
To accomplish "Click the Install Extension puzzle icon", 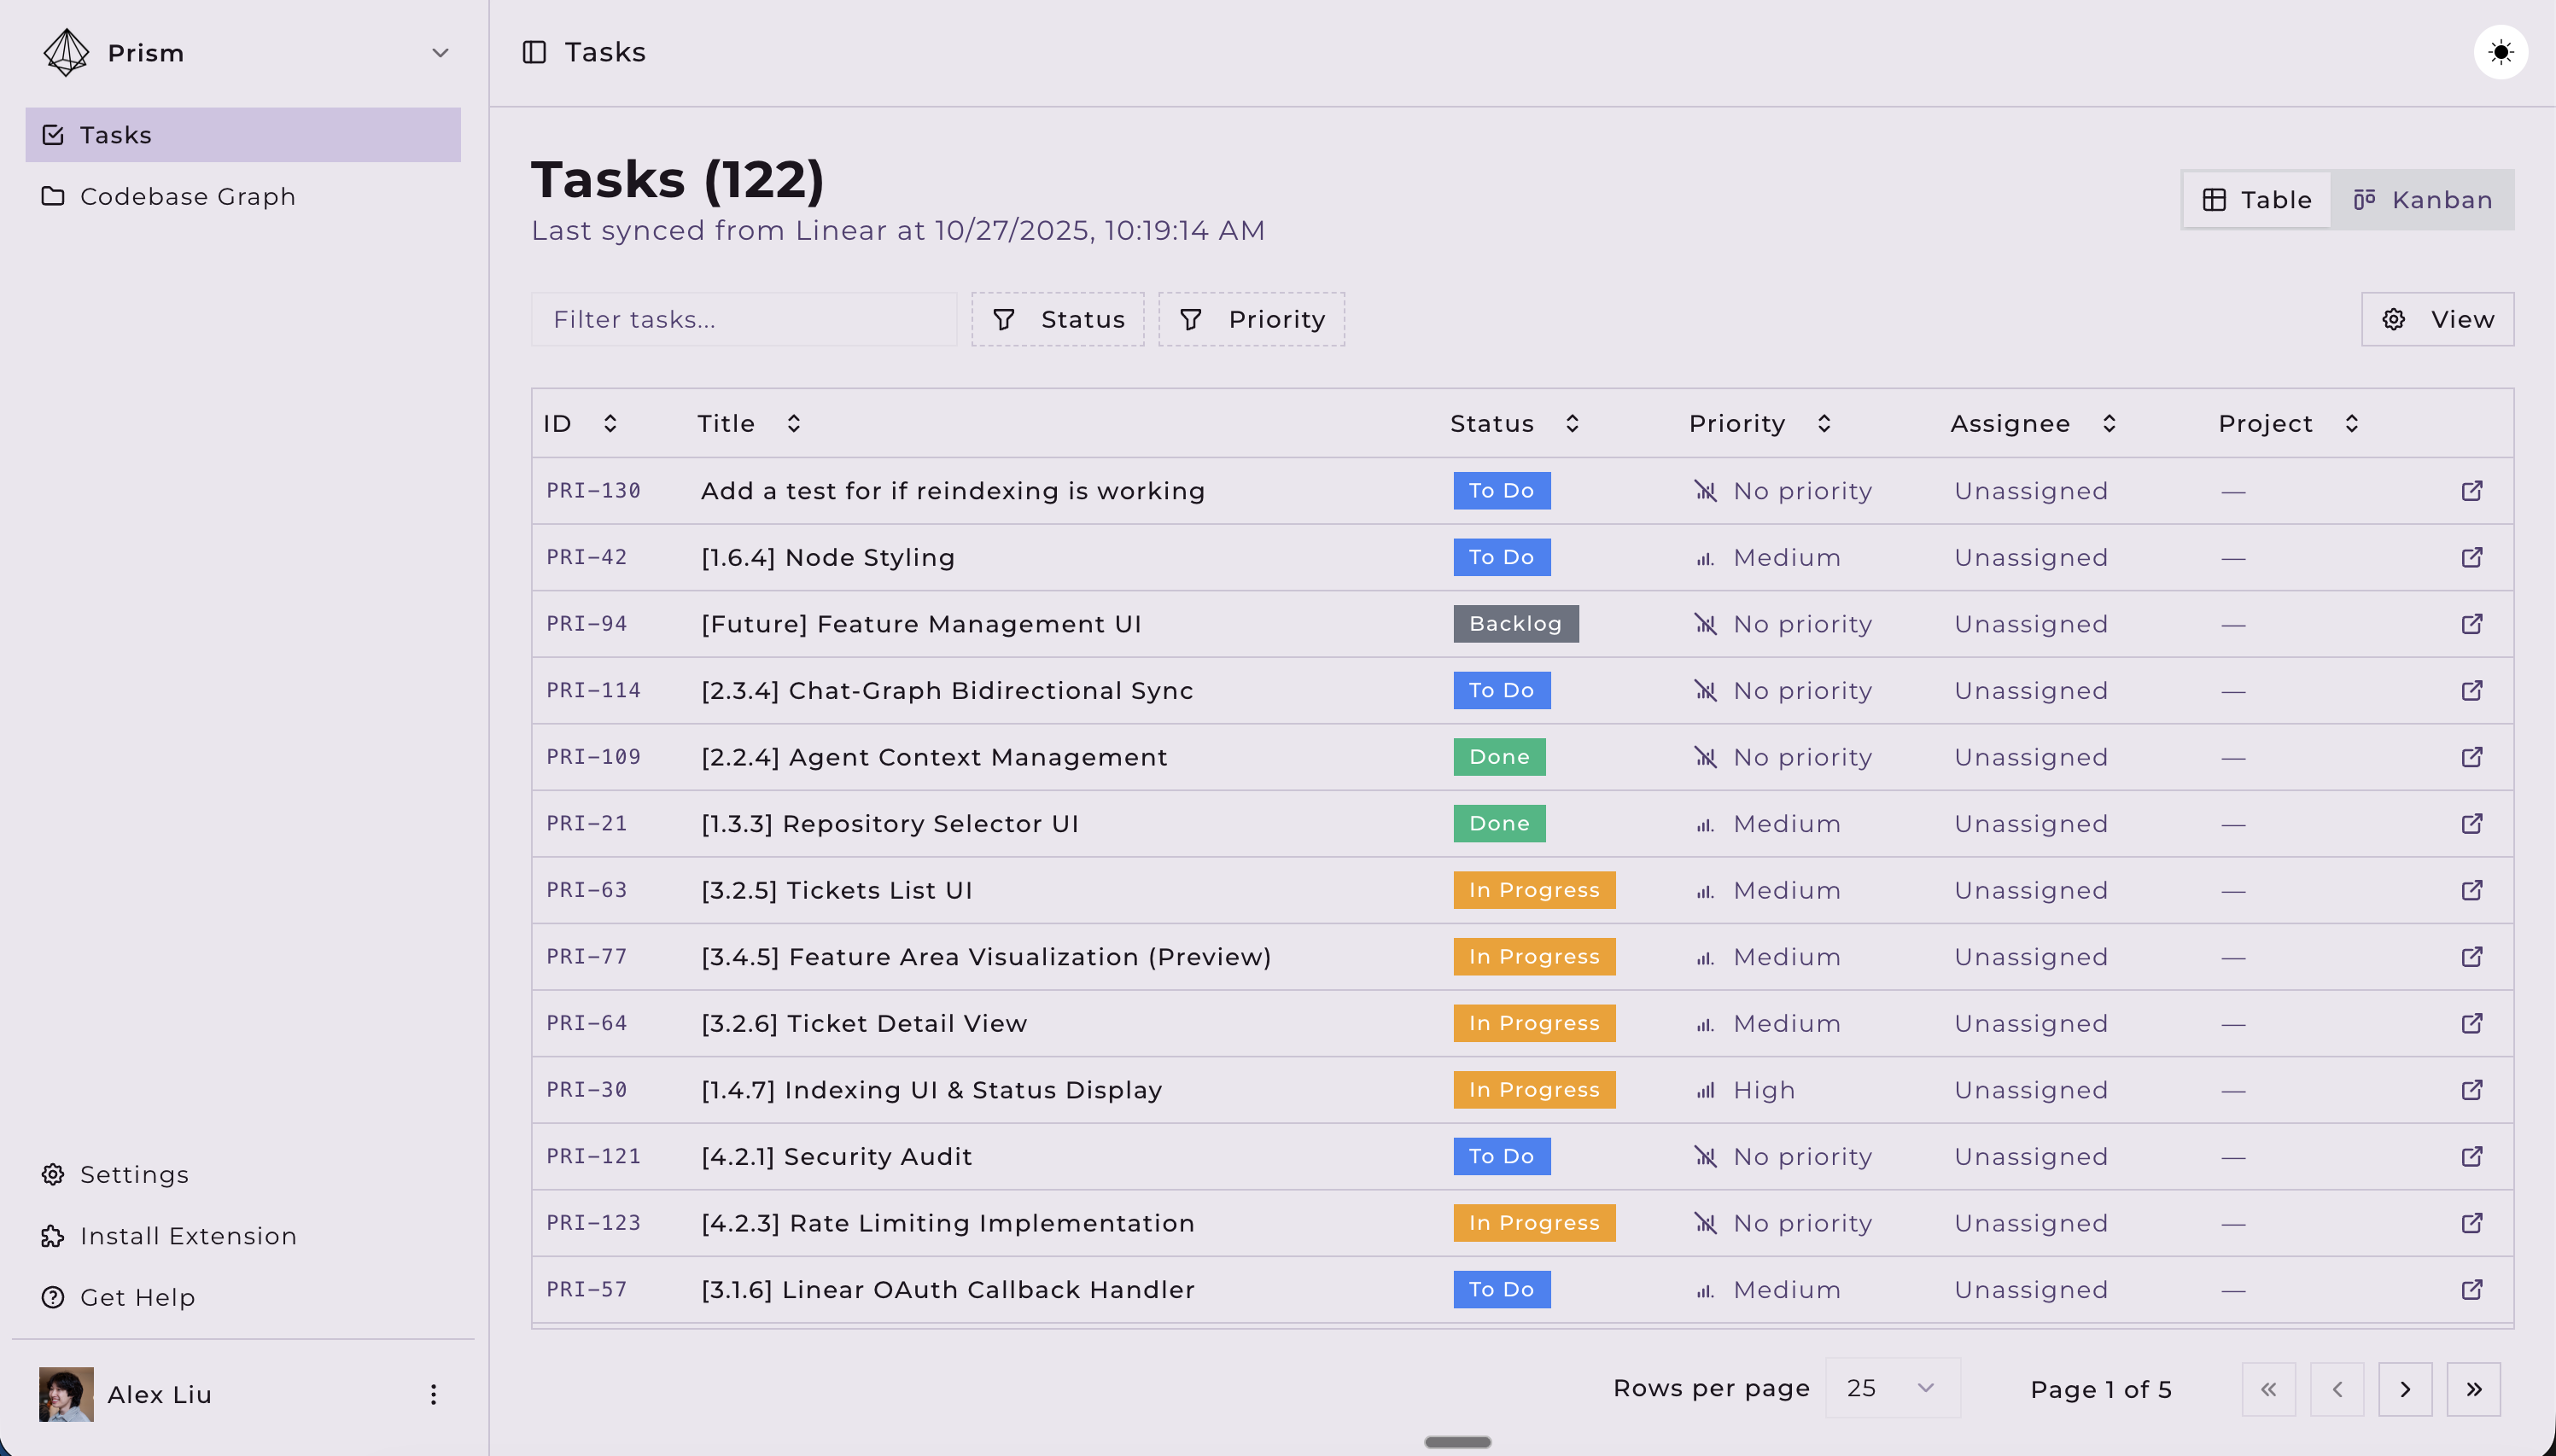I will [x=53, y=1236].
